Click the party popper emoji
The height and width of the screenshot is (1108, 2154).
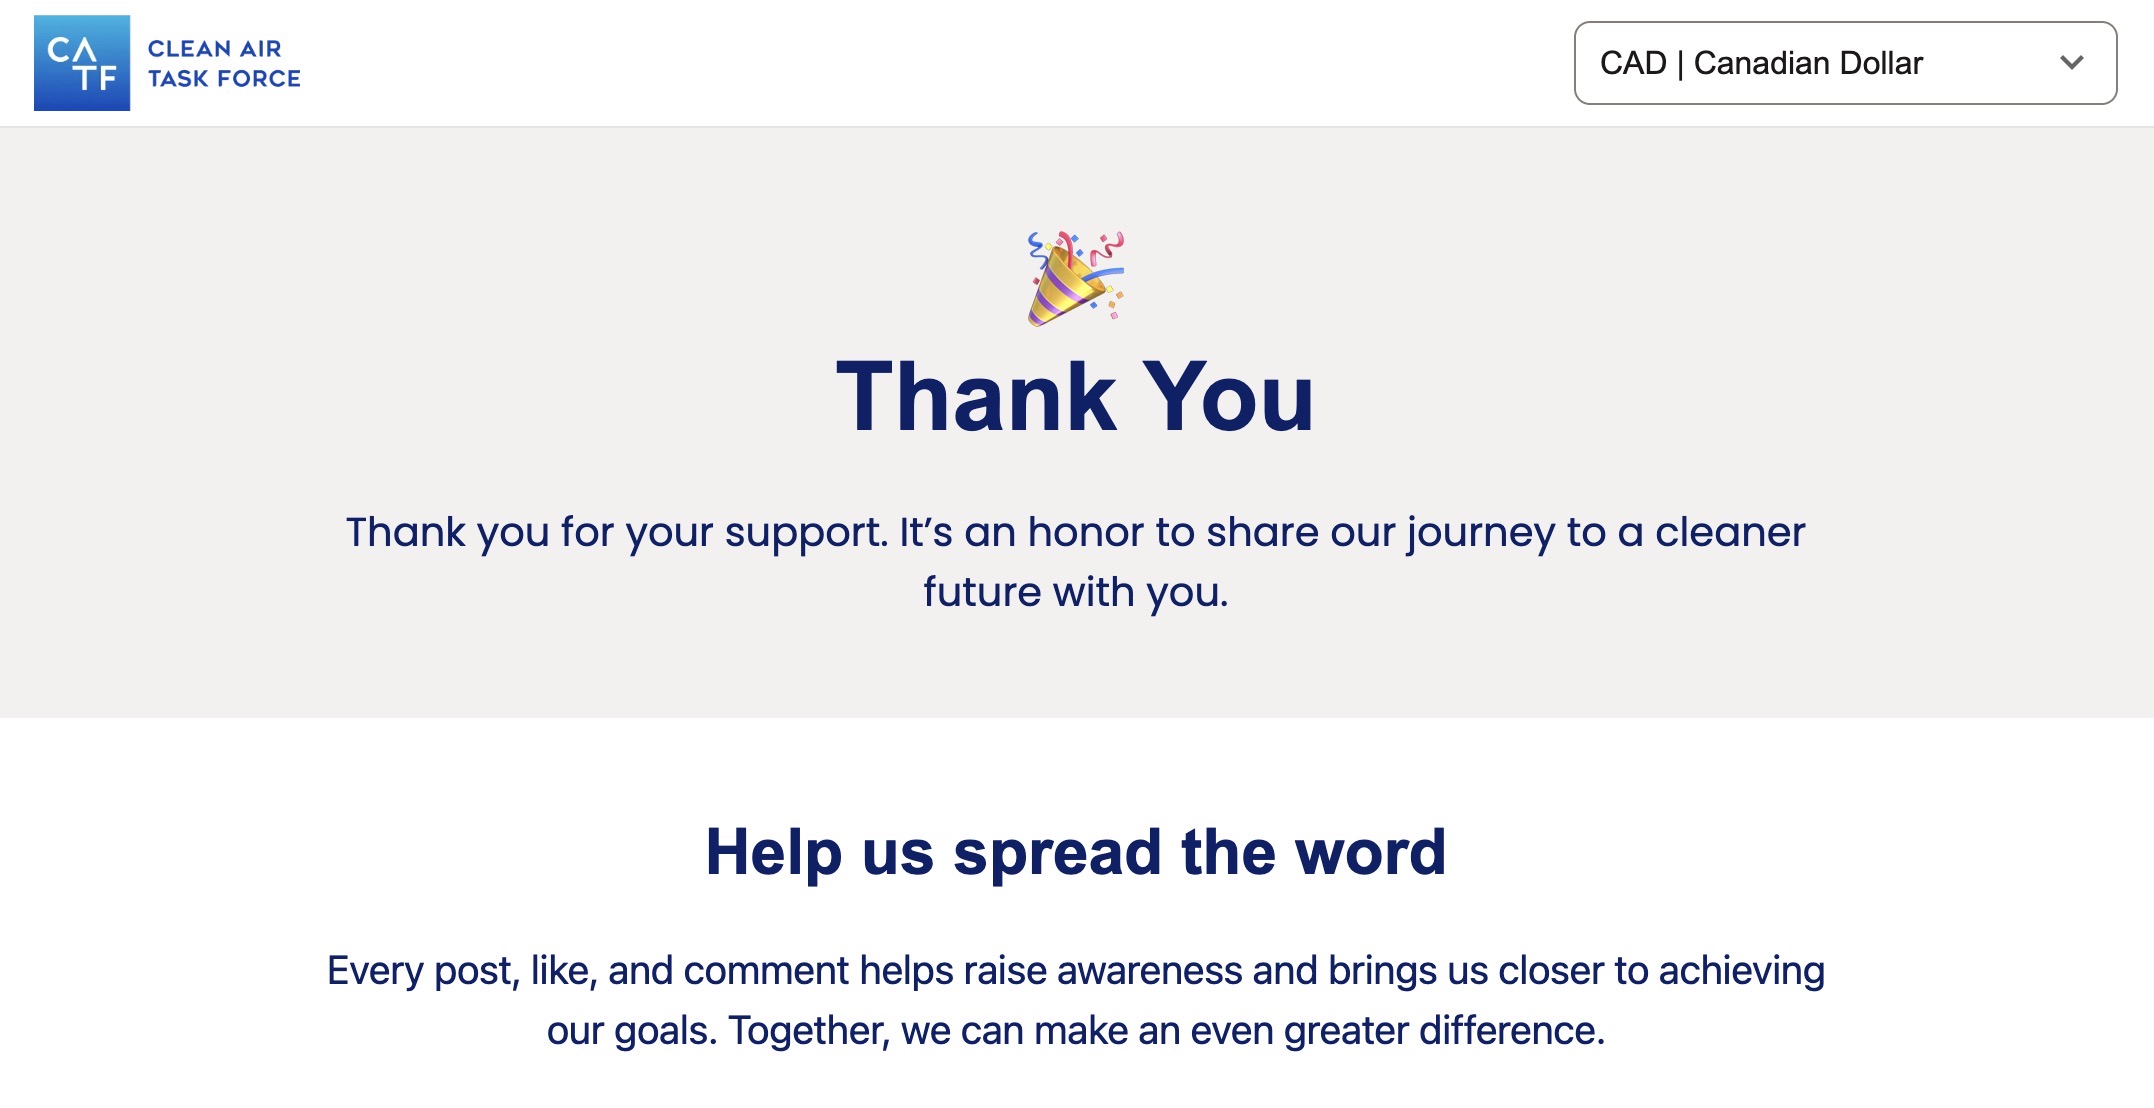[1075, 278]
